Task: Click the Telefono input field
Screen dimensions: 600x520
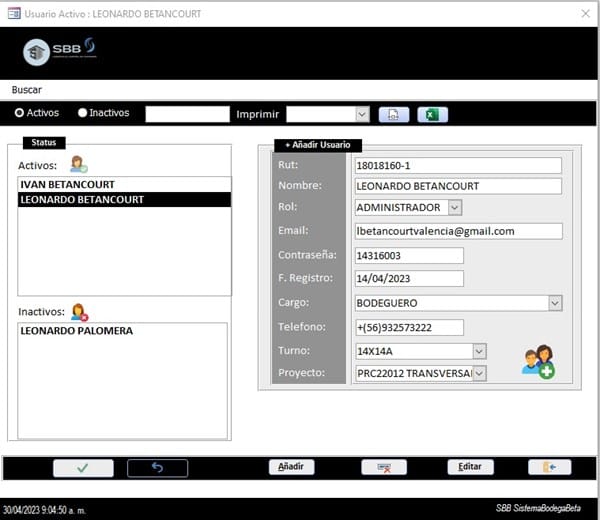Action: tap(409, 328)
